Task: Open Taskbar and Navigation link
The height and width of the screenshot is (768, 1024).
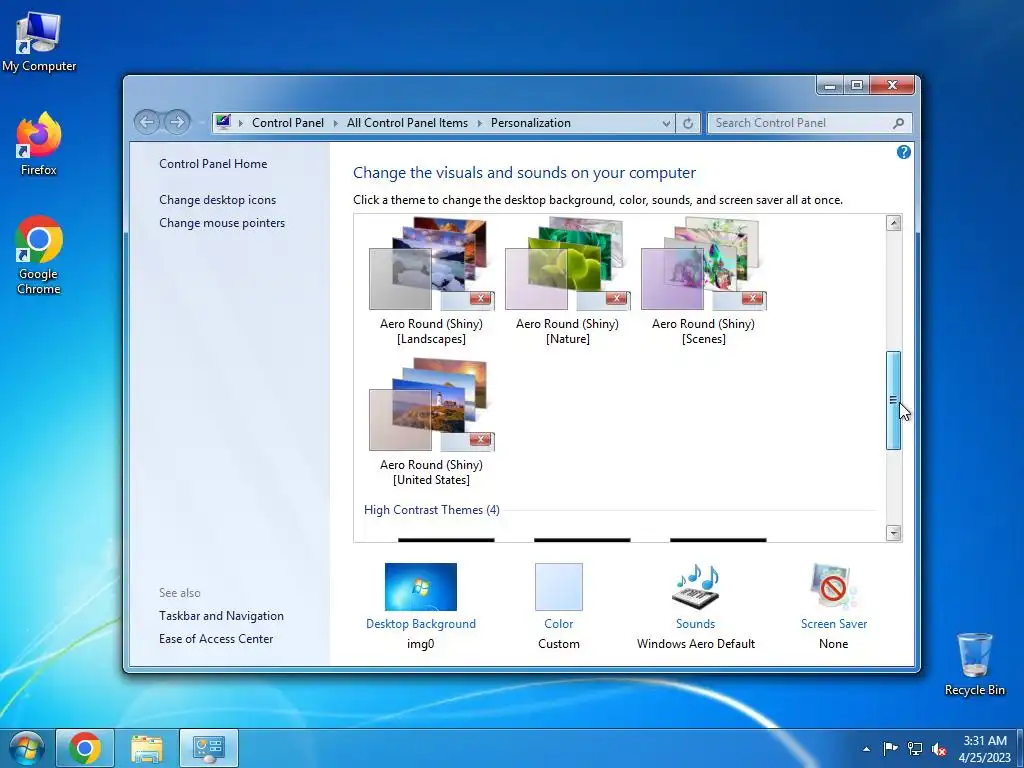Action: point(221,616)
